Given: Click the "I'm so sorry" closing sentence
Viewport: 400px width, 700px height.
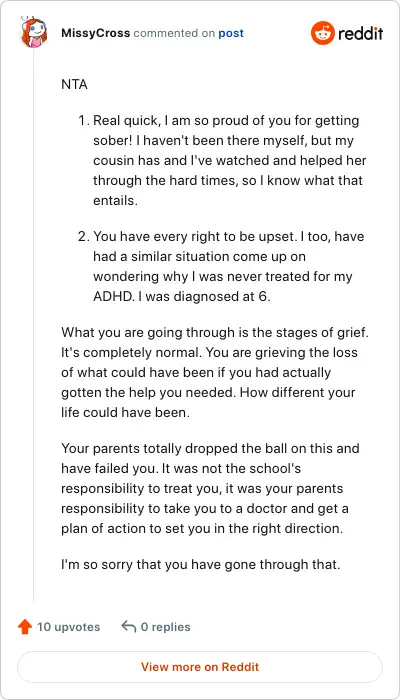Looking at the screenshot, I should coord(201,565).
